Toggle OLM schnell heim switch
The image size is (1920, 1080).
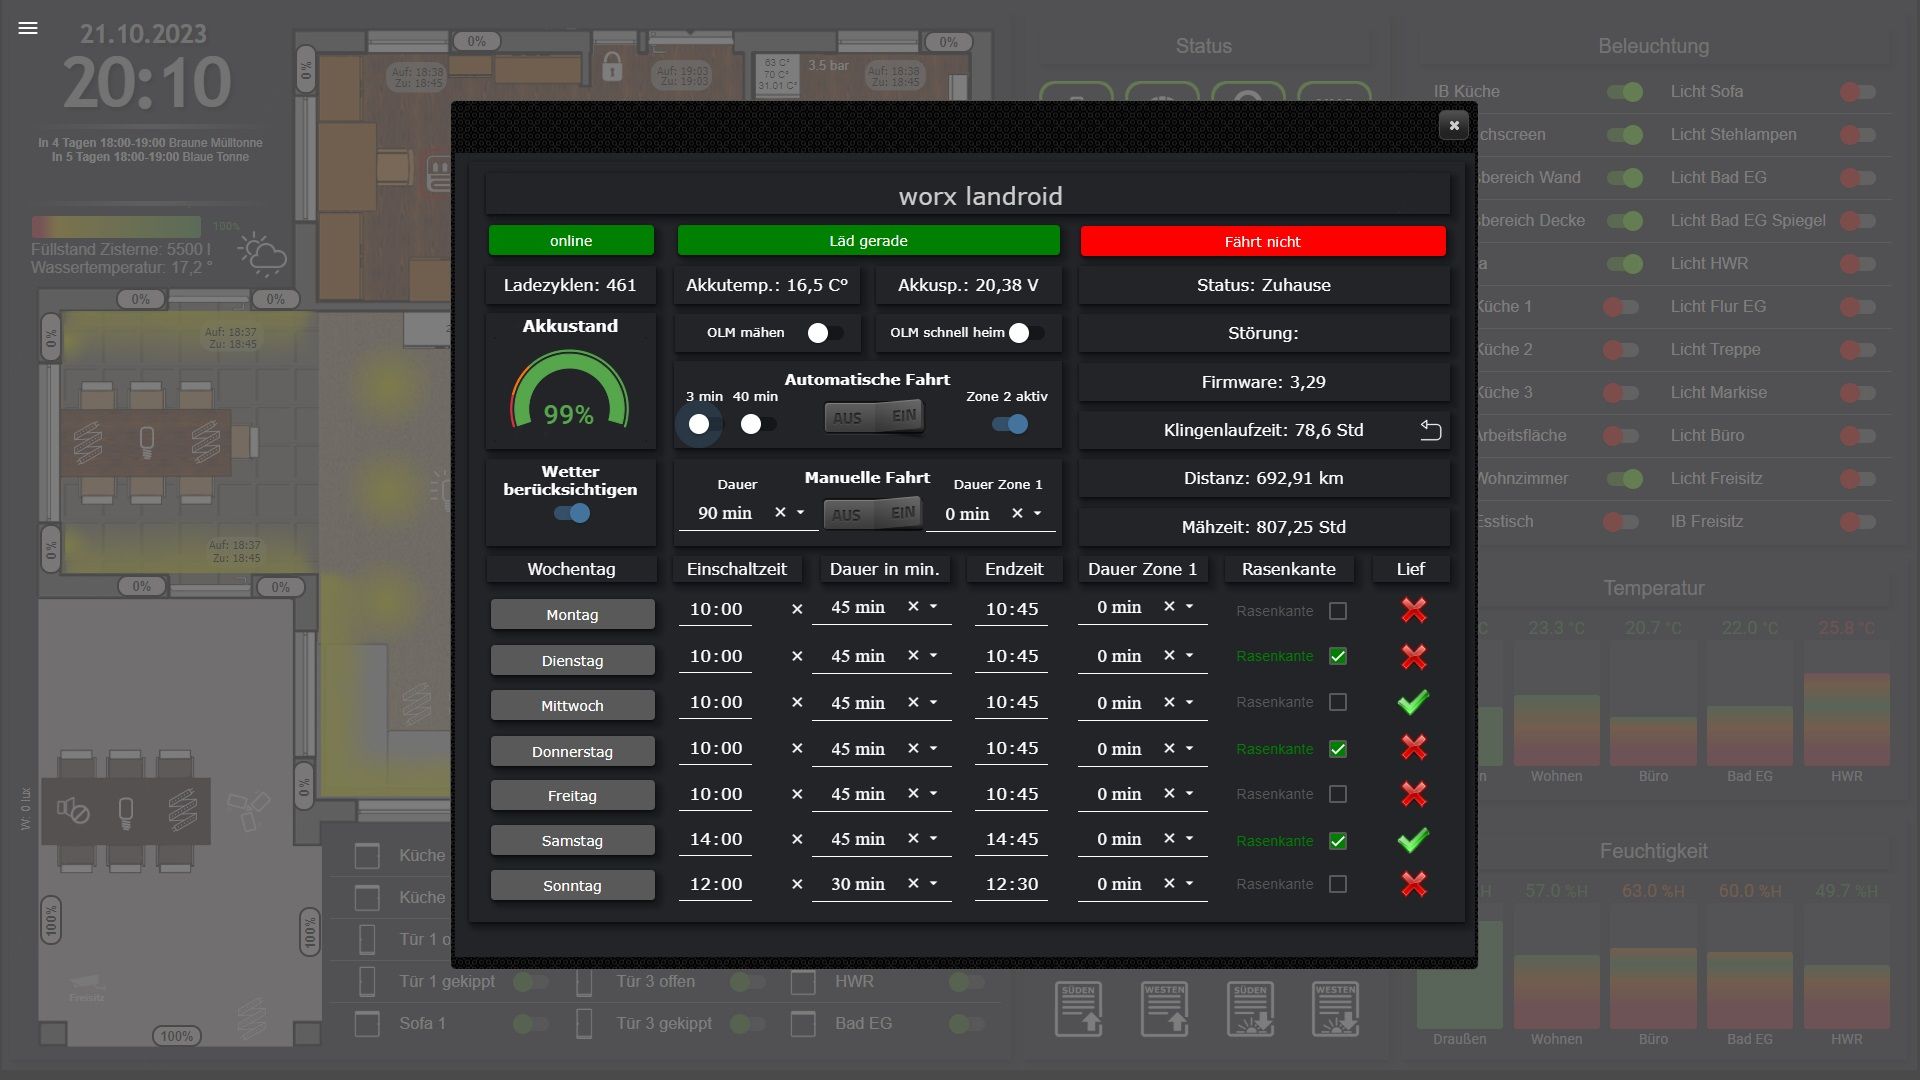click(x=1026, y=333)
